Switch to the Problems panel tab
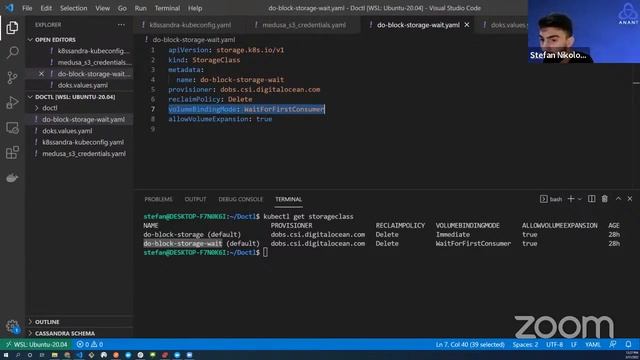 click(158, 199)
